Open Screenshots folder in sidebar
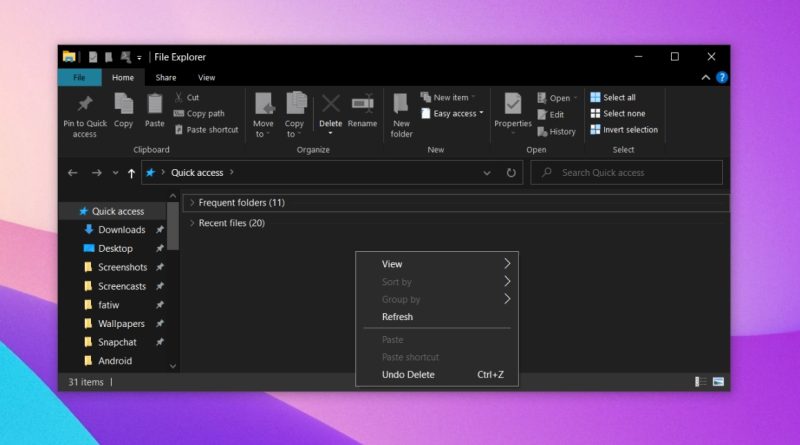The width and height of the screenshot is (800, 445). tap(123, 267)
